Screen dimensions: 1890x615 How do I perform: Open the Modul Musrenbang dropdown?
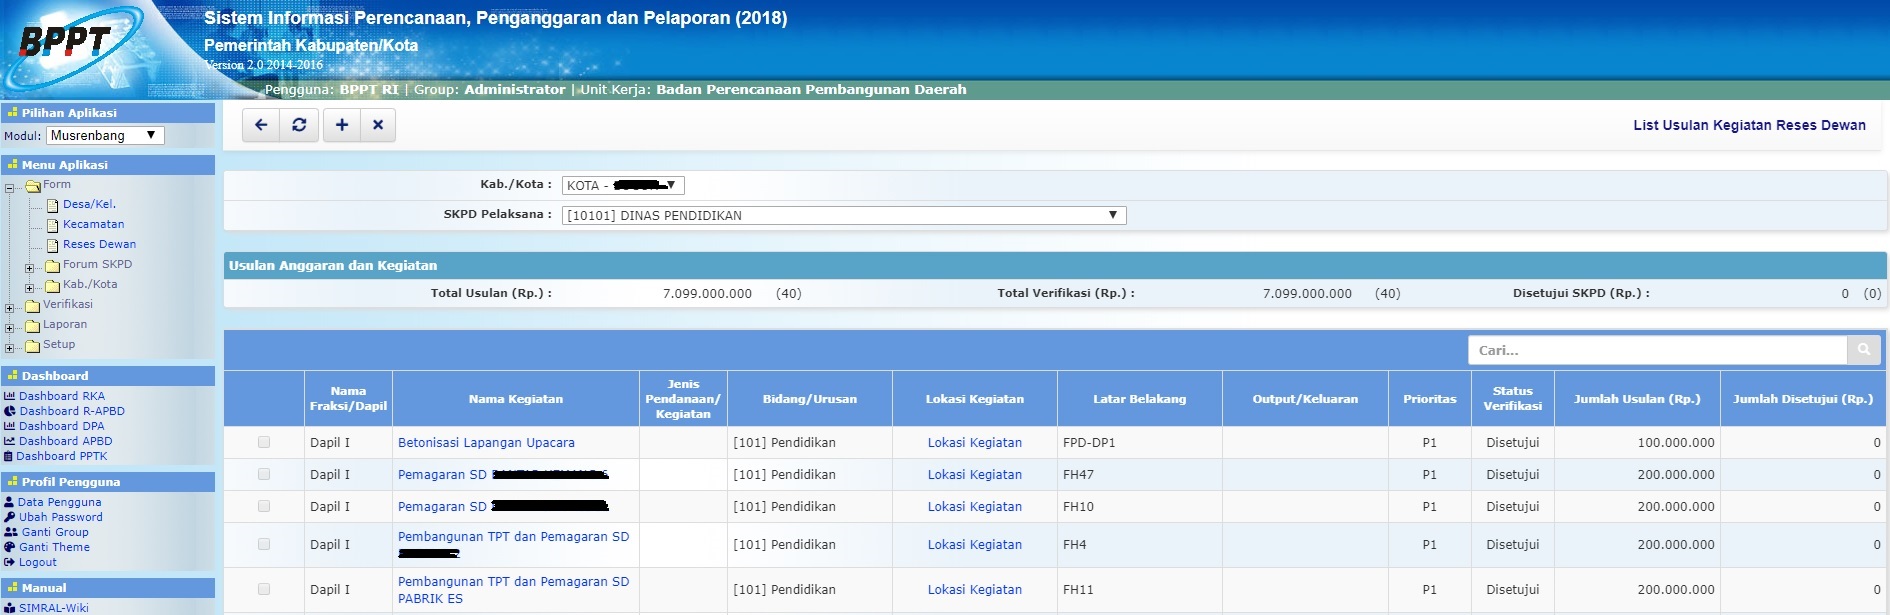[x=105, y=135]
